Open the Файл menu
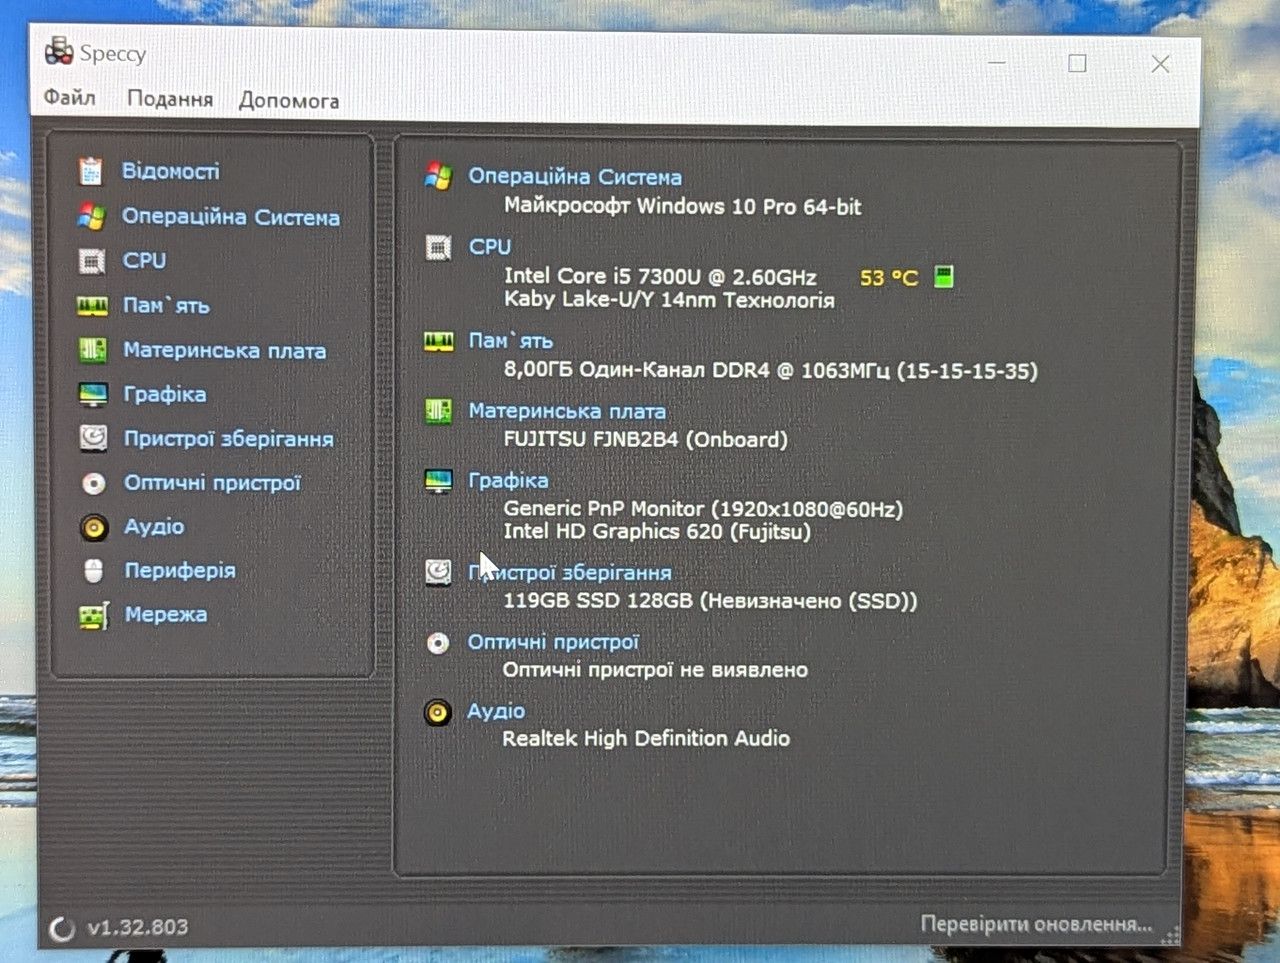This screenshot has height=963, width=1280. click(x=69, y=98)
